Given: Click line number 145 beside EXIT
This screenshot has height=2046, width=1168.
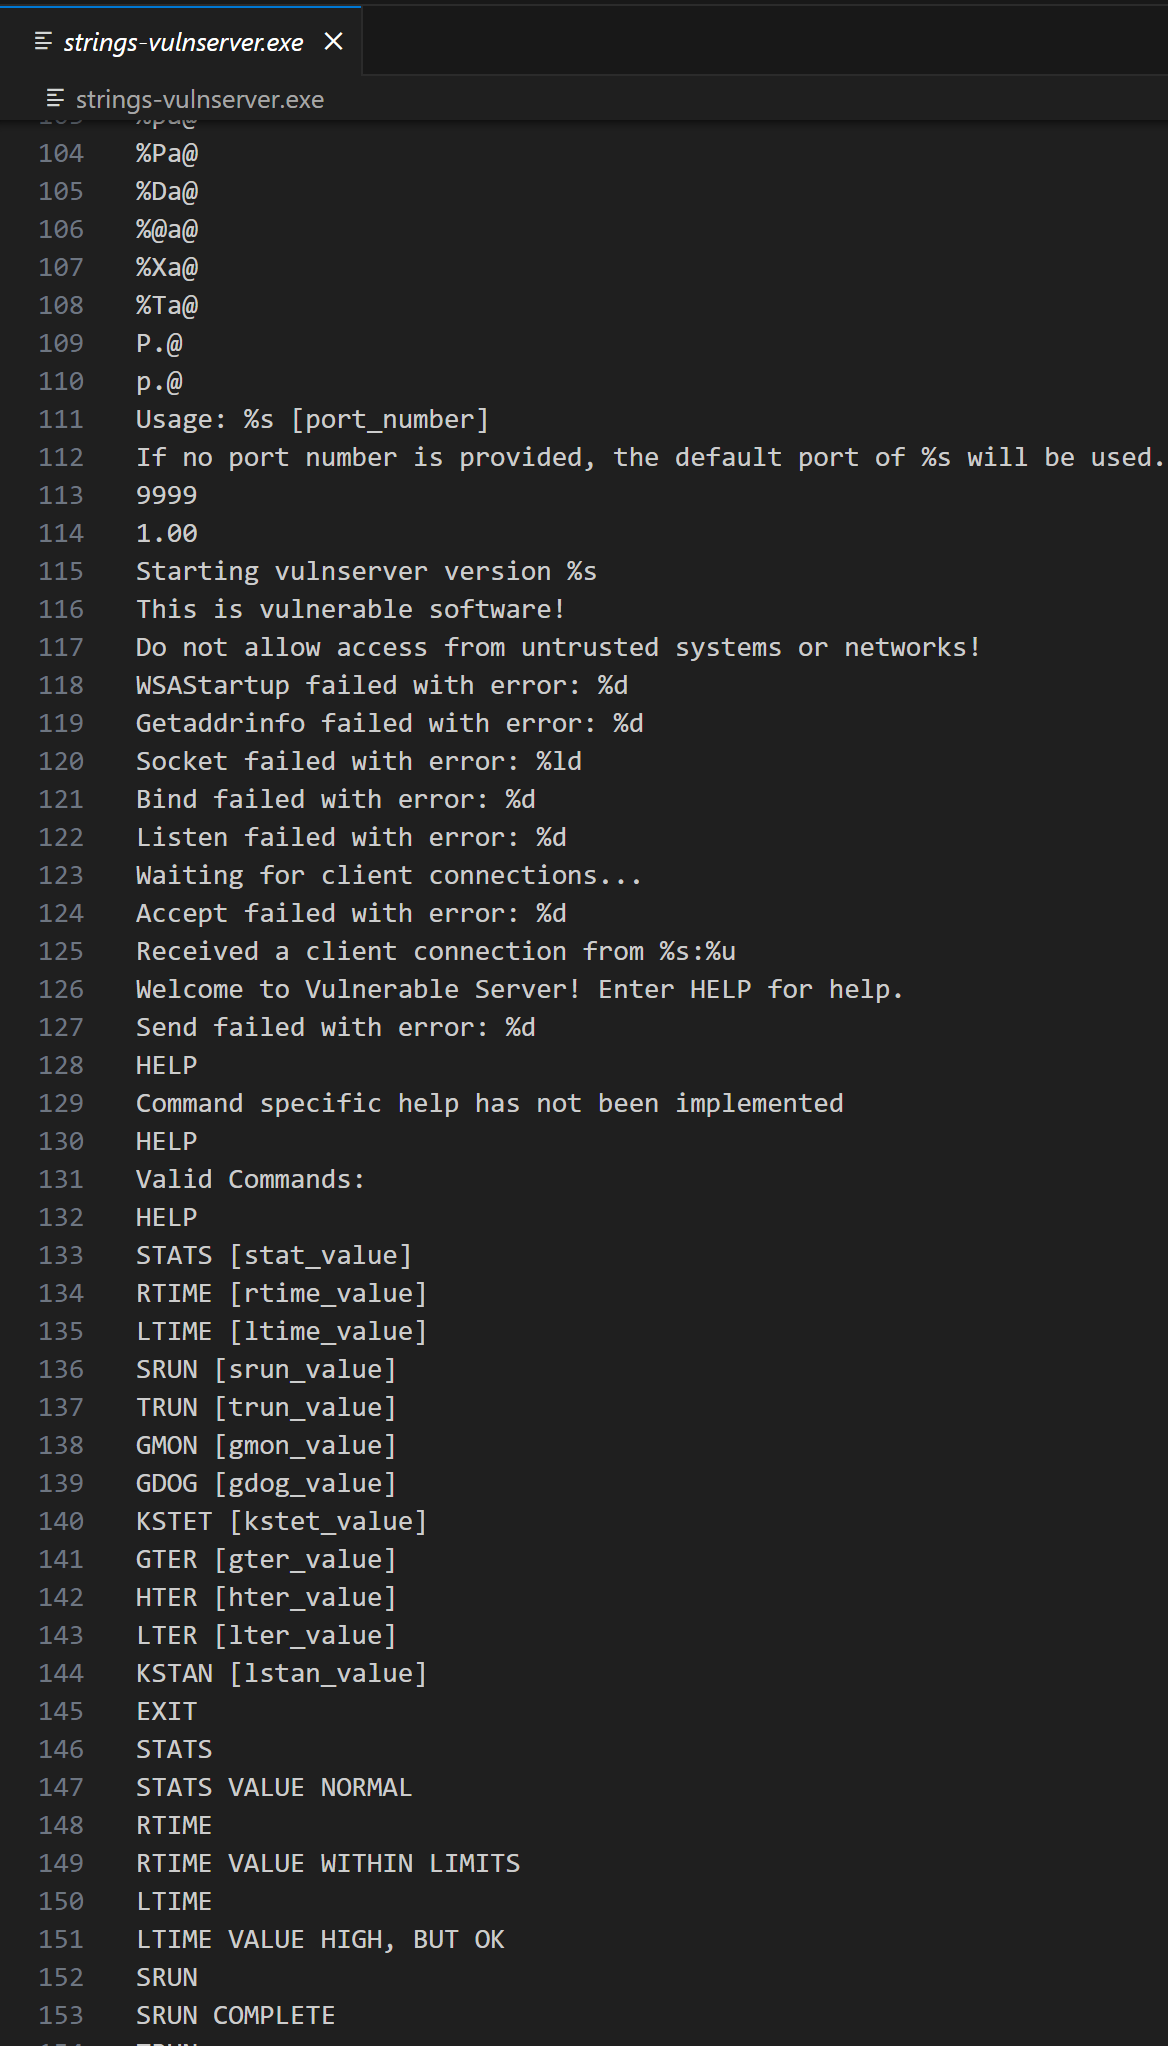Looking at the screenshot, I should pyautogui.click(x=61, y=1711).
